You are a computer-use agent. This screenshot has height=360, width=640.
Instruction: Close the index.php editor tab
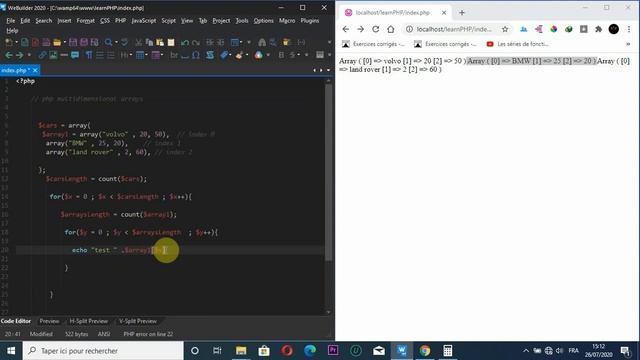point(36,70)
